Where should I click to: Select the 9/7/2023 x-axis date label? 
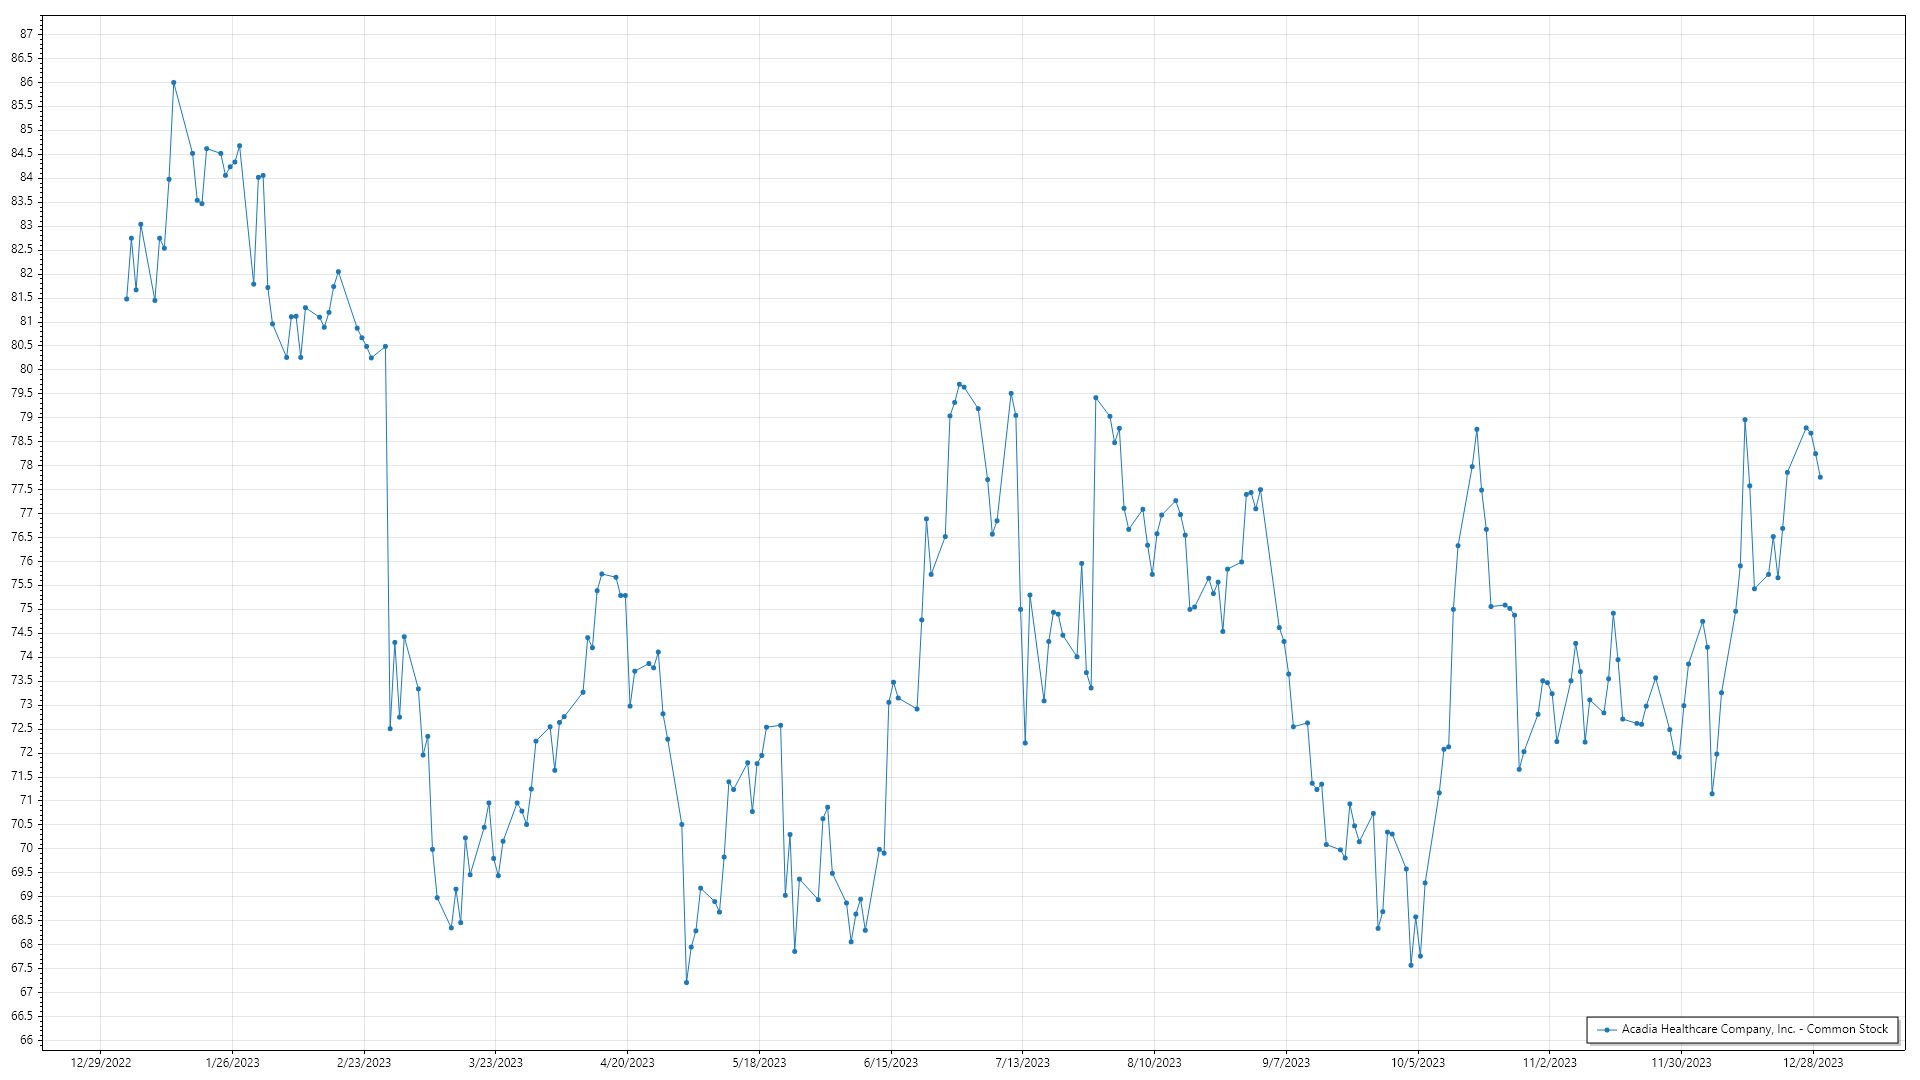tap(1285, 1063)
